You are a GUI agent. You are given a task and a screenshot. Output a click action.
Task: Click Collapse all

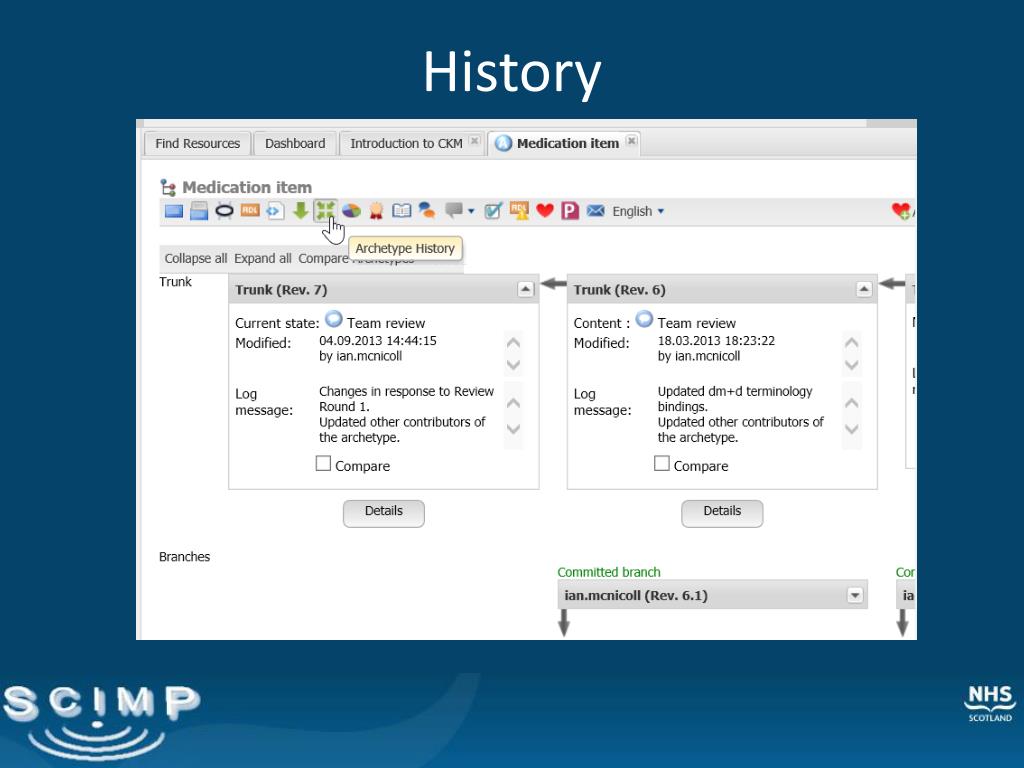(196, 259)
